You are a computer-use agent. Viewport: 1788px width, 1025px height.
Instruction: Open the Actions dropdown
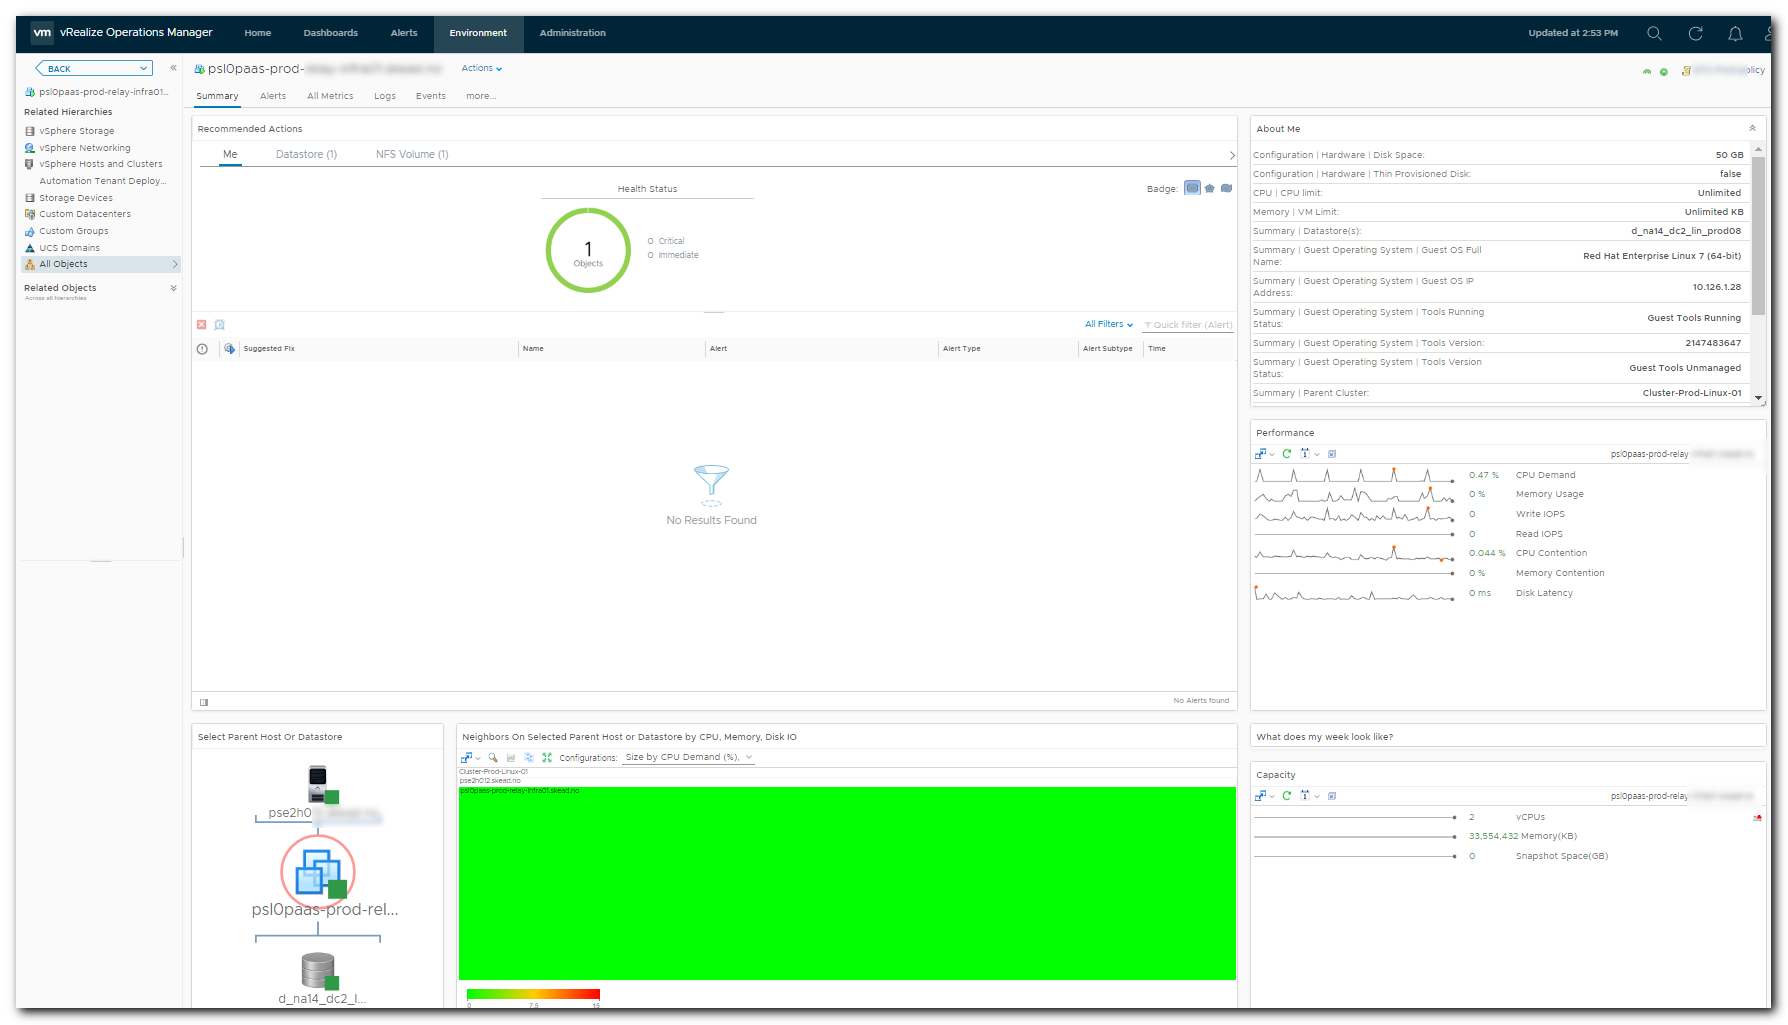coord(481,68)
